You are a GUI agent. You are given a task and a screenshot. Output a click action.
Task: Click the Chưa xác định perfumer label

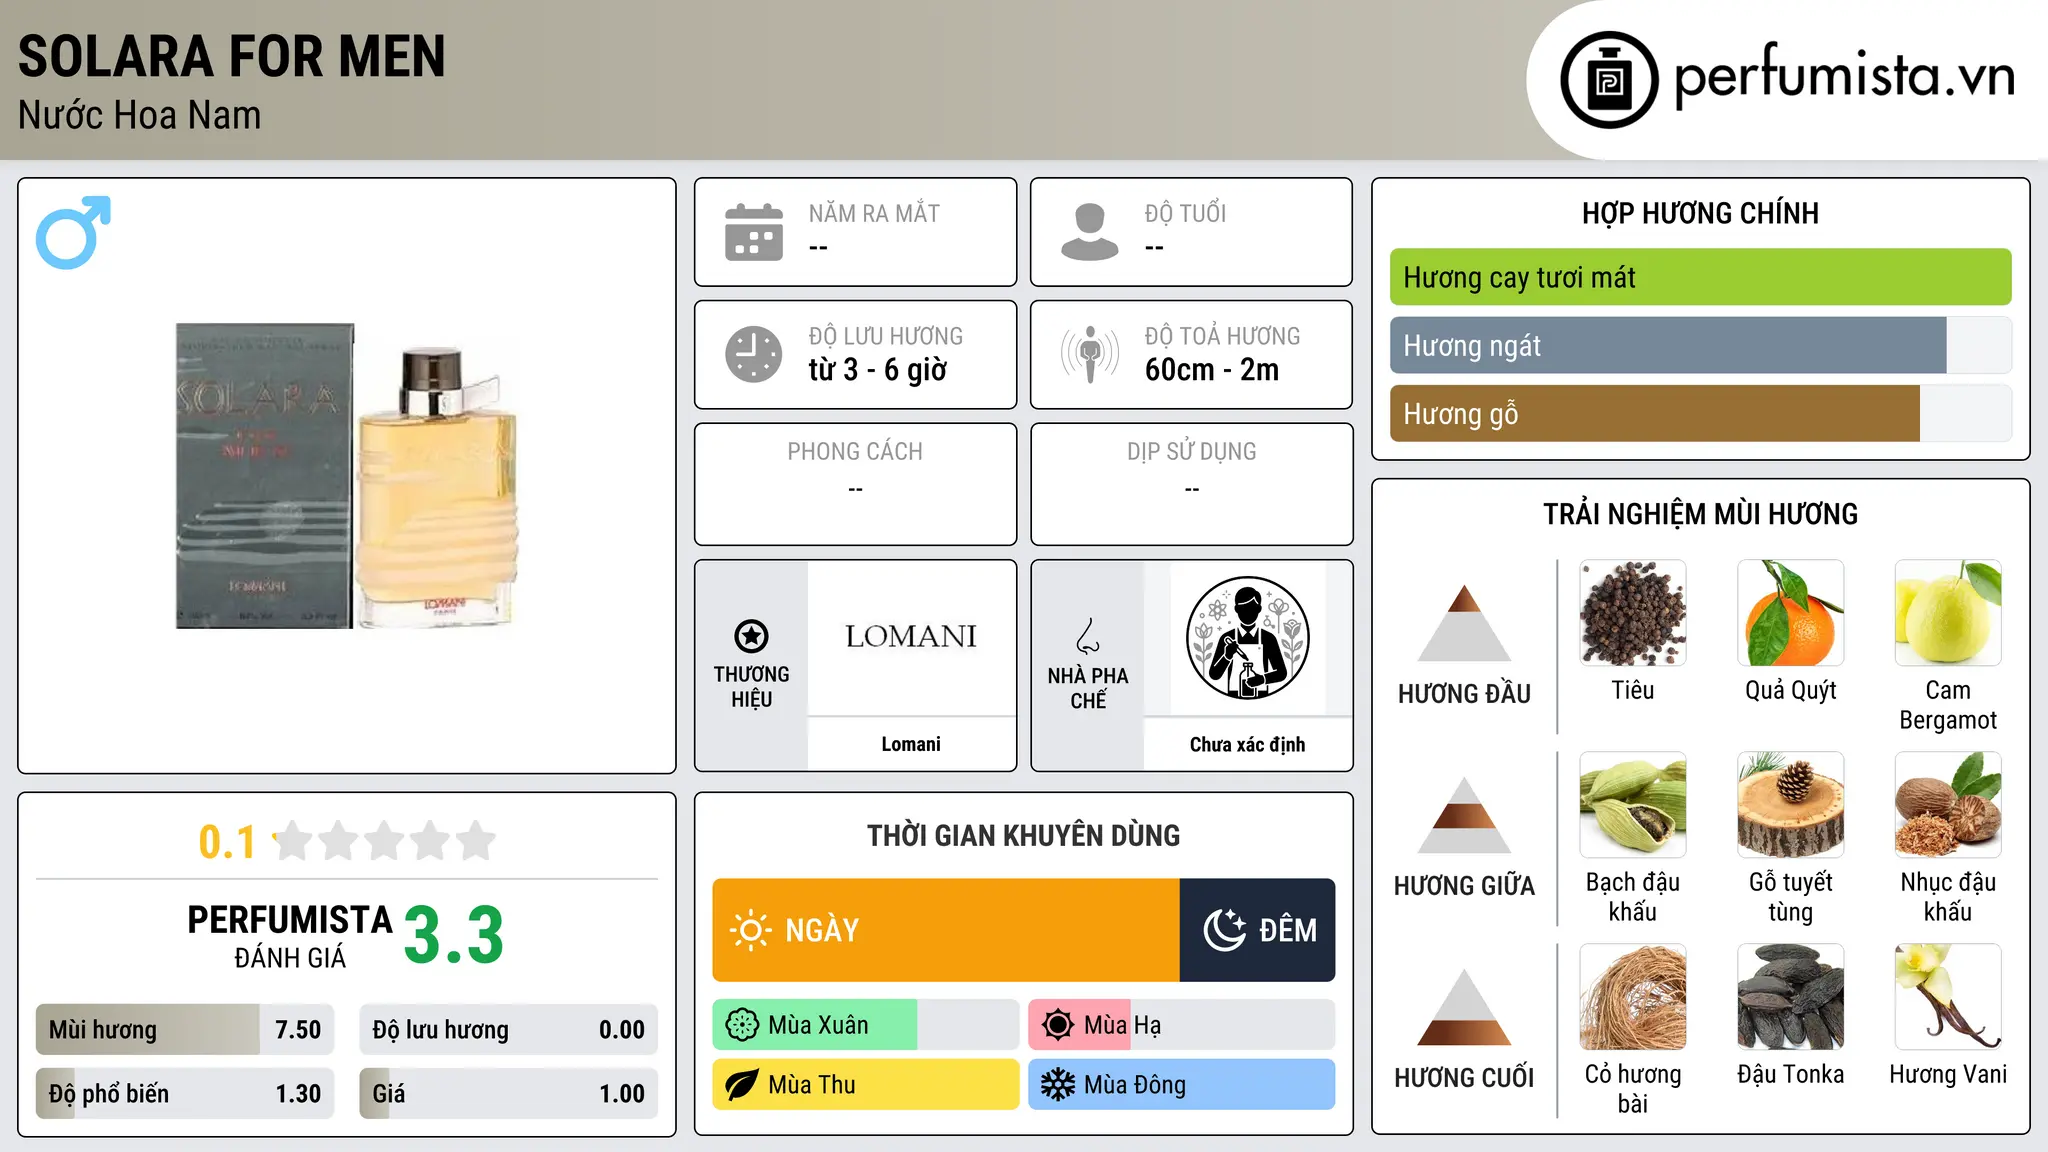[1248, 744]
